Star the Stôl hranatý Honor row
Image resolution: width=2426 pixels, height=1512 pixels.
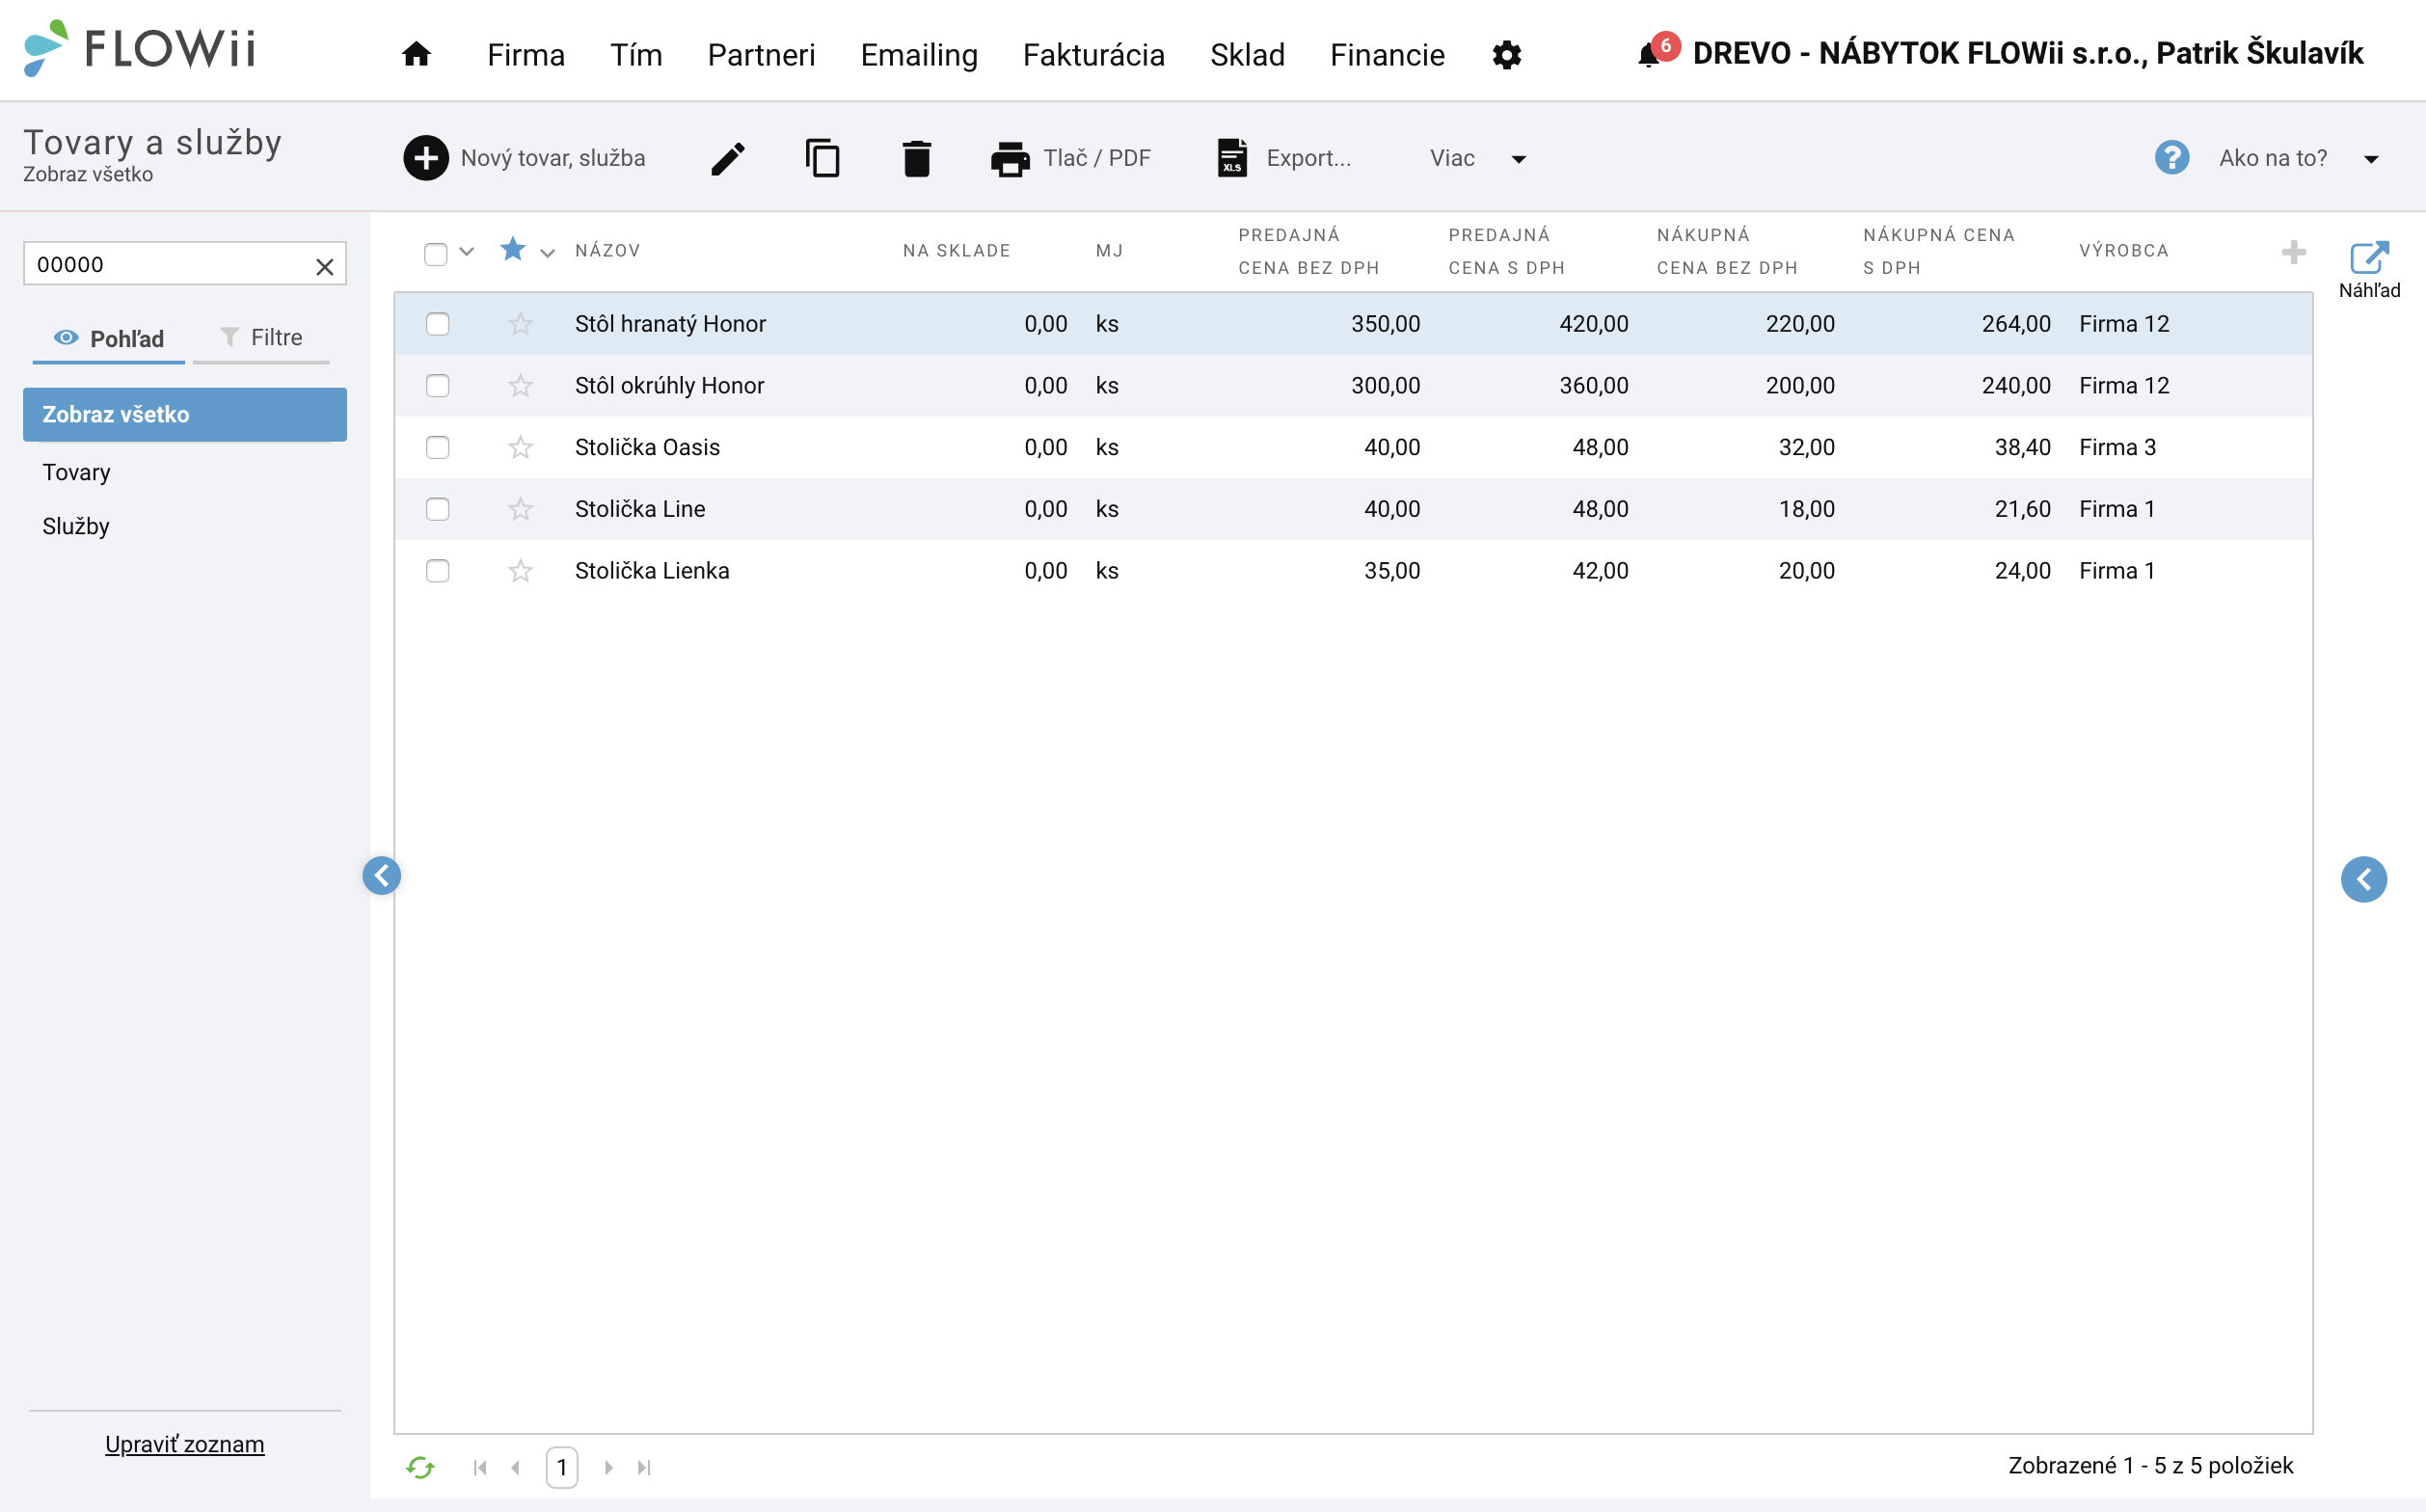pyautogui.click(x=520, y=324)
